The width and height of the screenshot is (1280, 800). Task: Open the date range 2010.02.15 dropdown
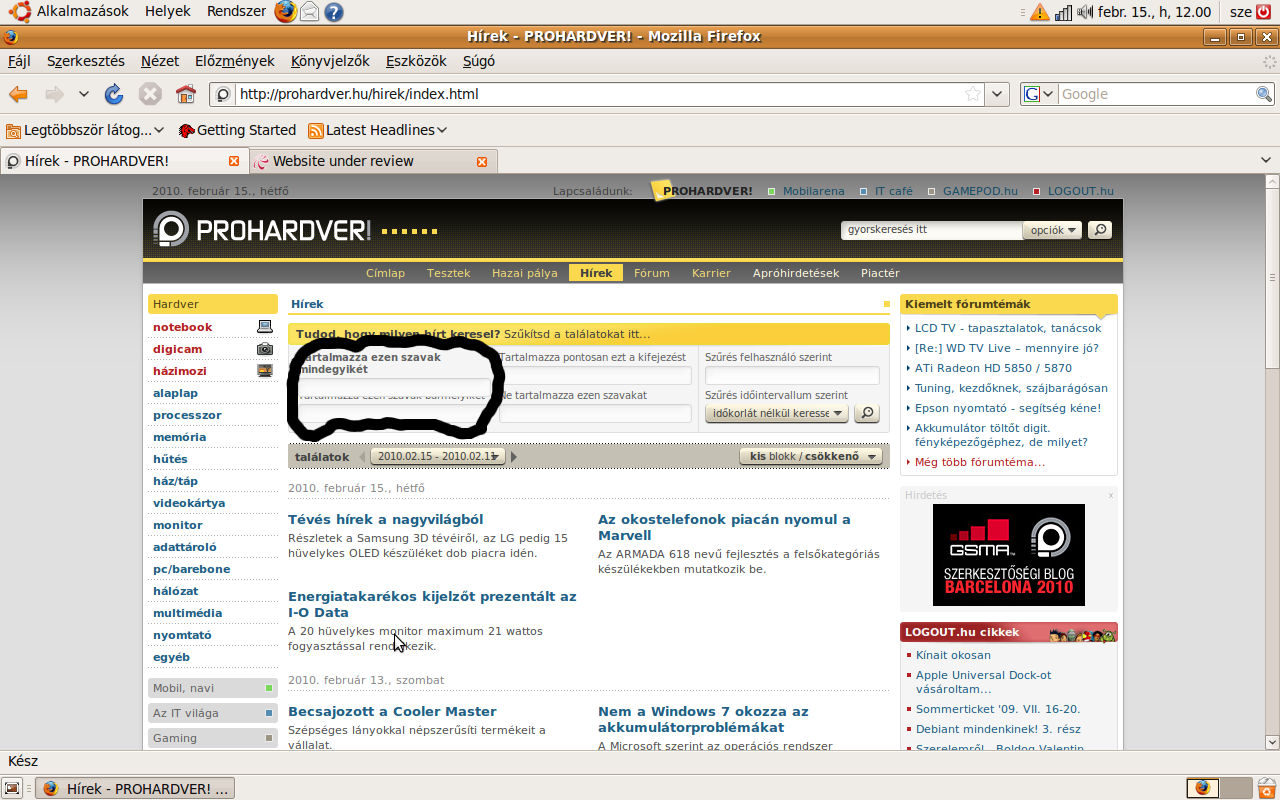(x=438, y=457)
